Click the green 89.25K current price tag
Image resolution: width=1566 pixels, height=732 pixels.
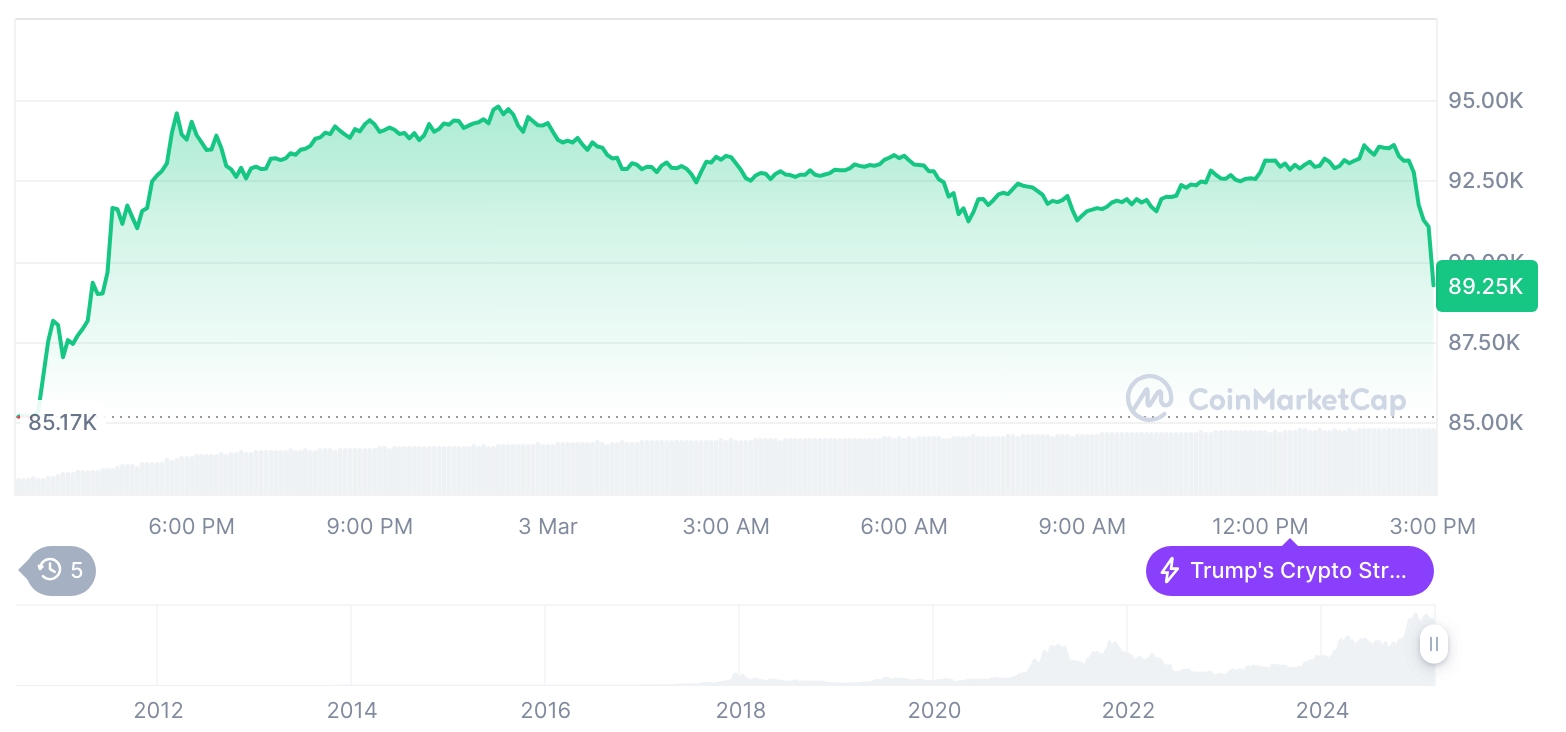pyautogui.click(x=1485, y=286)
